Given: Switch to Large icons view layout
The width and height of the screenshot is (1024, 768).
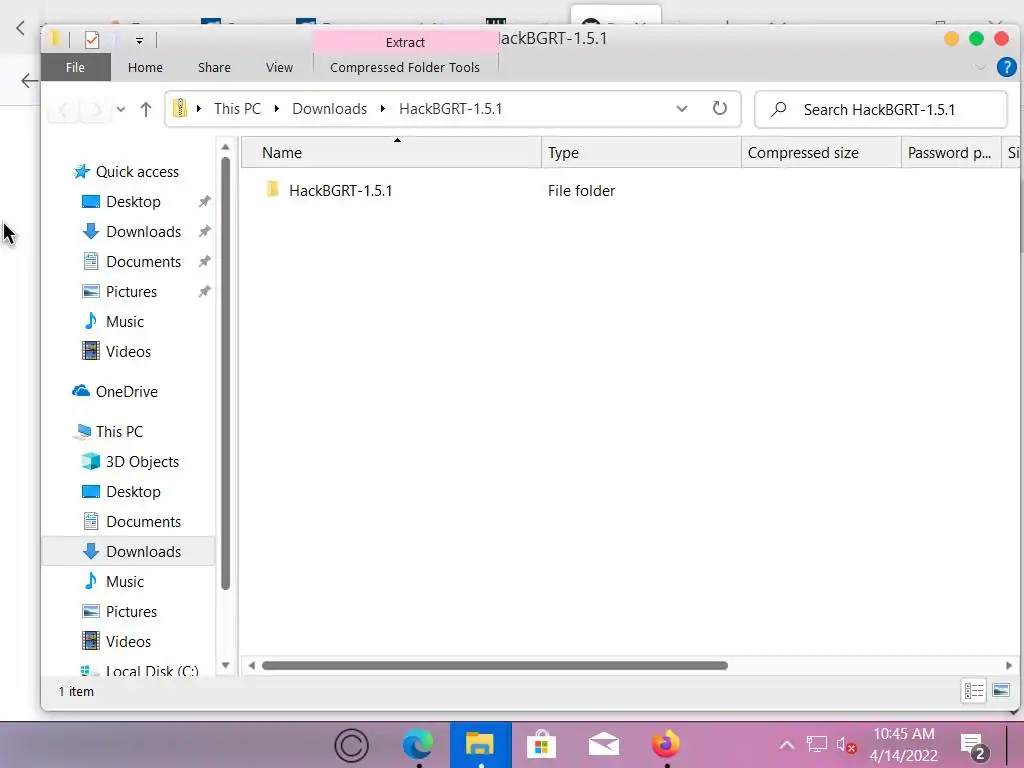Looking at the screenshot, I should [1000, 690].
